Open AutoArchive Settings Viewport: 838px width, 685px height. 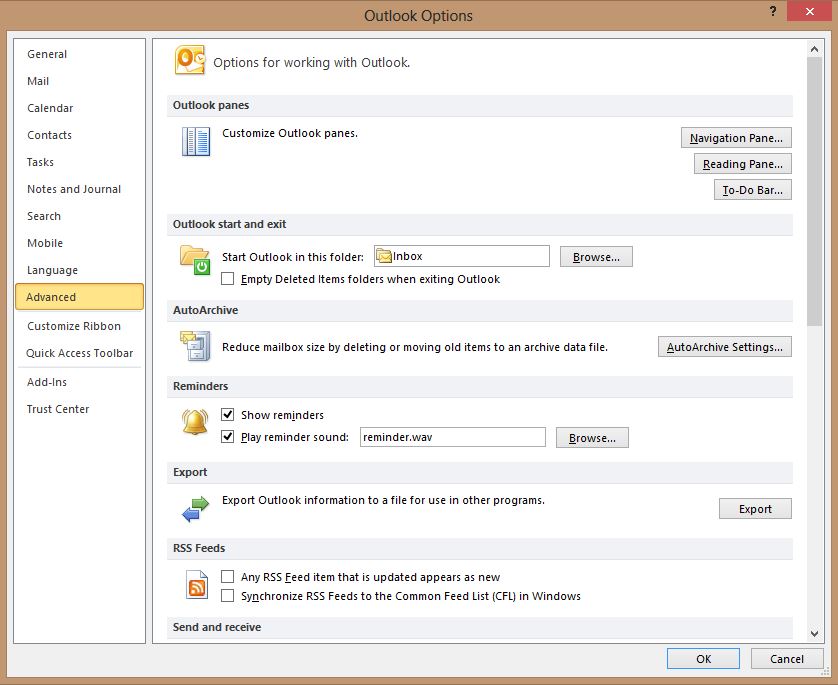pos(725,347)
